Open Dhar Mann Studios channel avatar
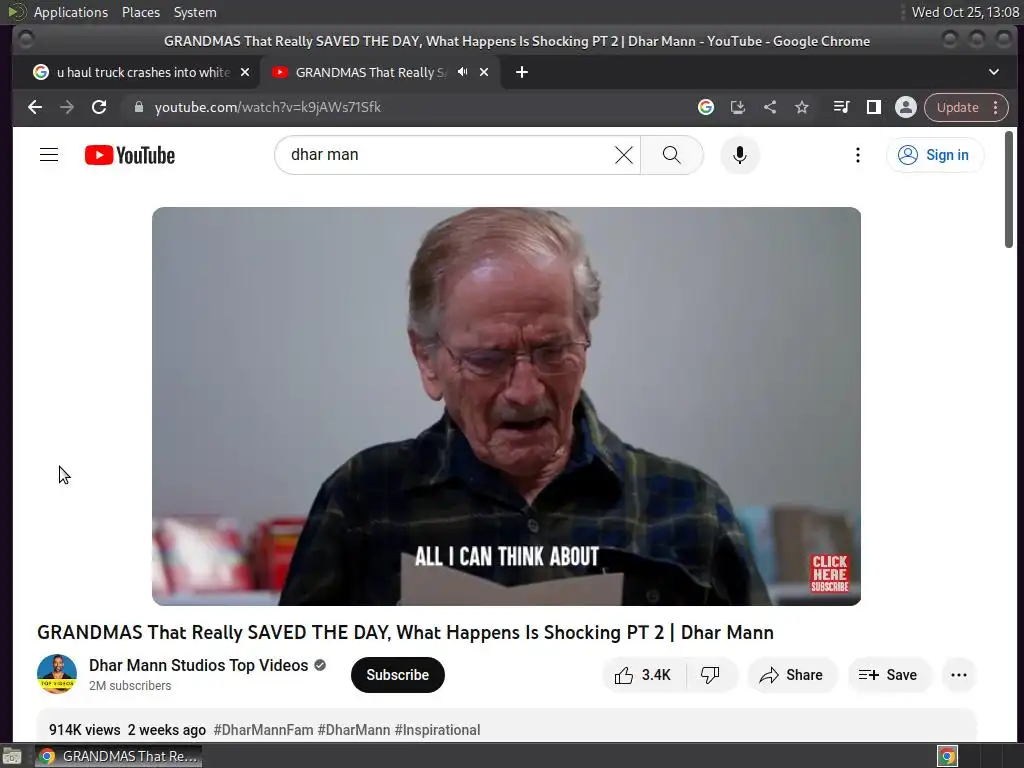Viewport: 1024px width, 768px height. (x=57, y=673)
